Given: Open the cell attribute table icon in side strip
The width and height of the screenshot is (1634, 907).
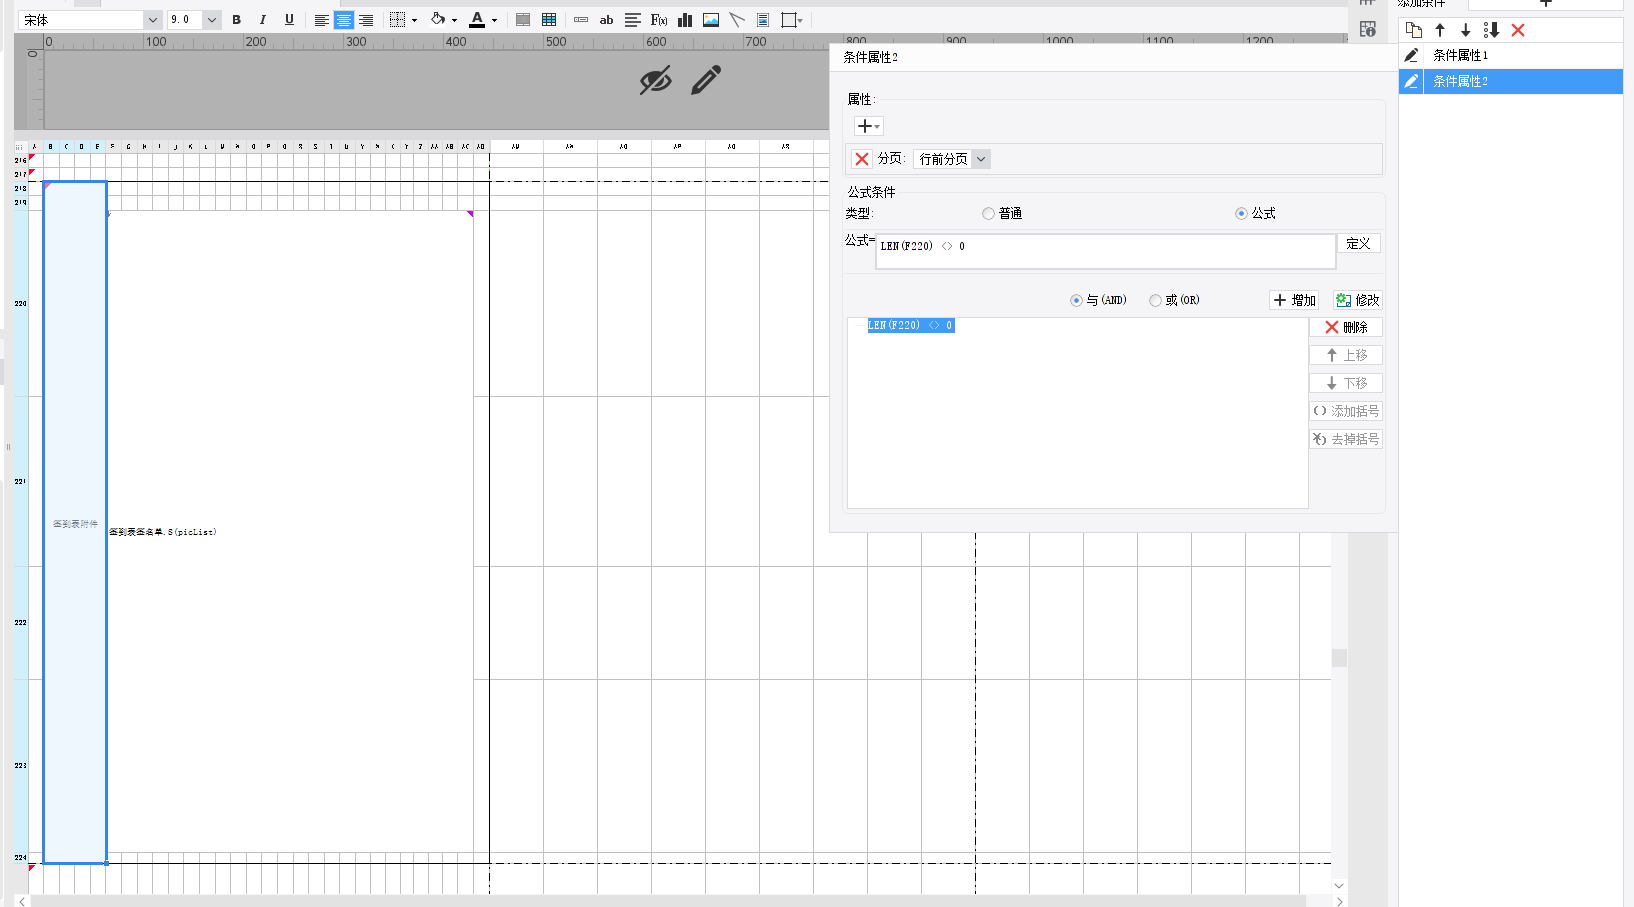Looking at the screenshot, I should pos(1368,29).
